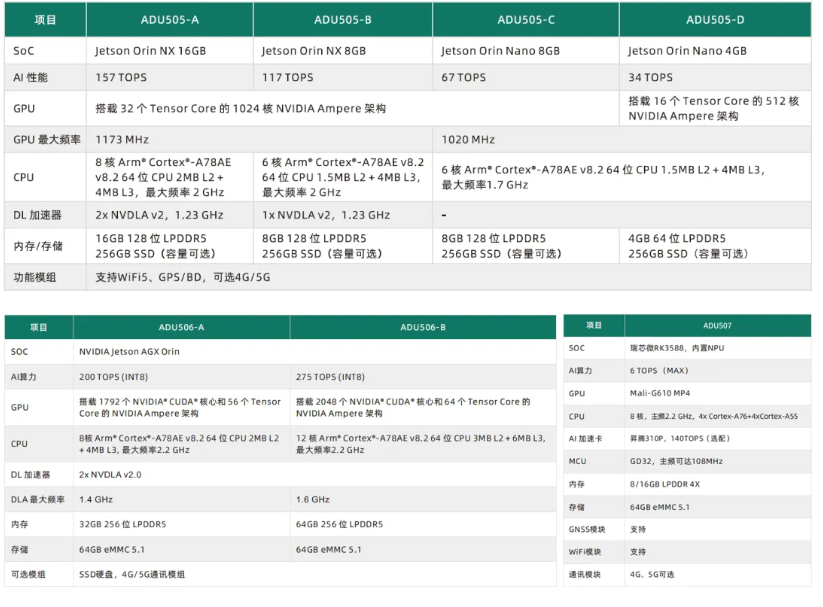Click the 16GB 128 位 LPDDR5 memory cell
This screenshot has width=823, height=607.
pyautogui.click(x=170, y=246)
